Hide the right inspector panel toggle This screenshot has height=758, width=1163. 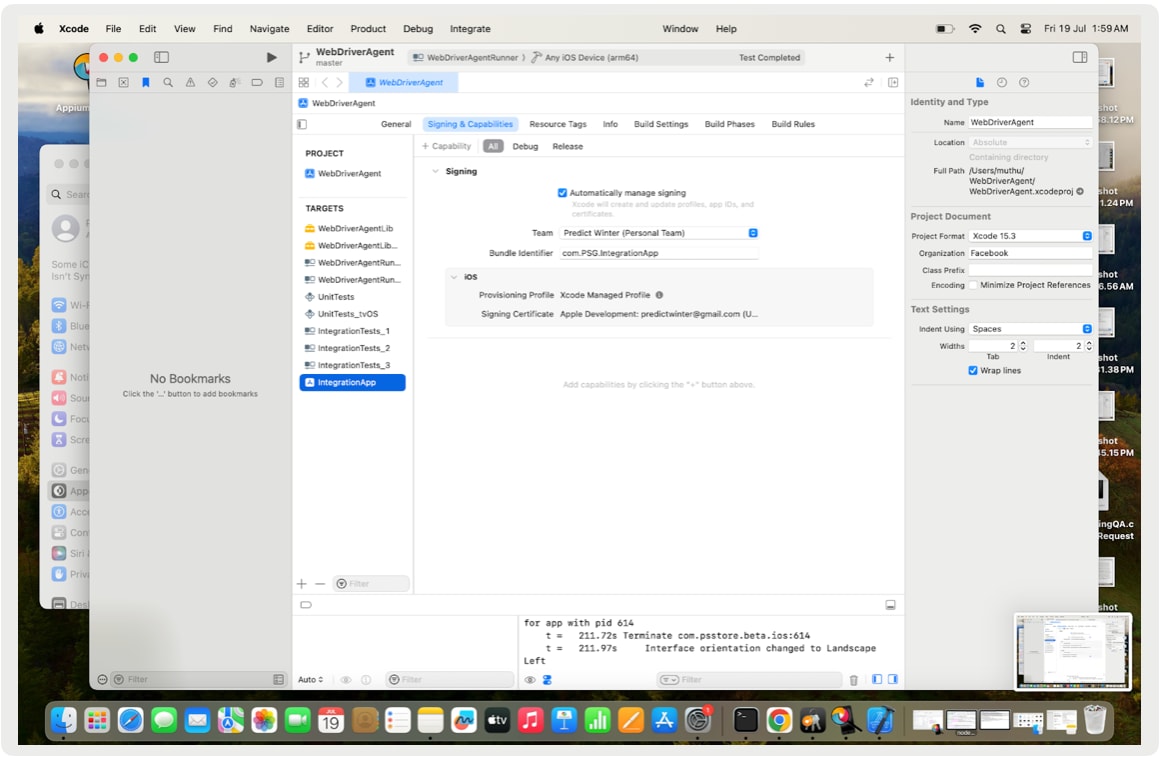pos(1079,58)
